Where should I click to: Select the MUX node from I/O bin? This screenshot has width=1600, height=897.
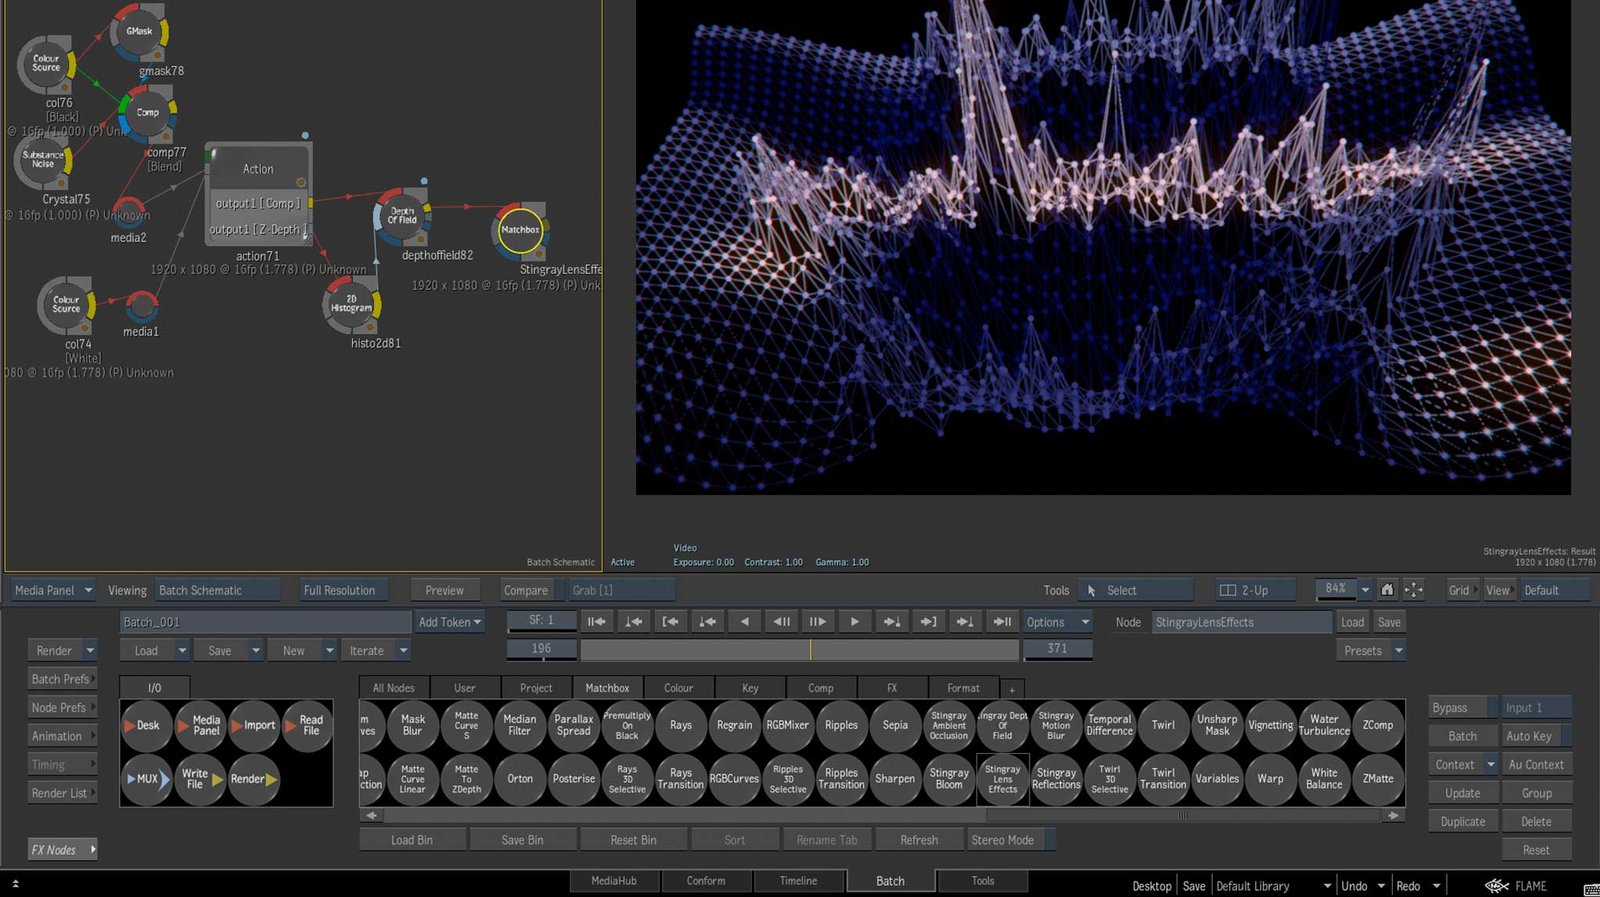click(146, 779)
